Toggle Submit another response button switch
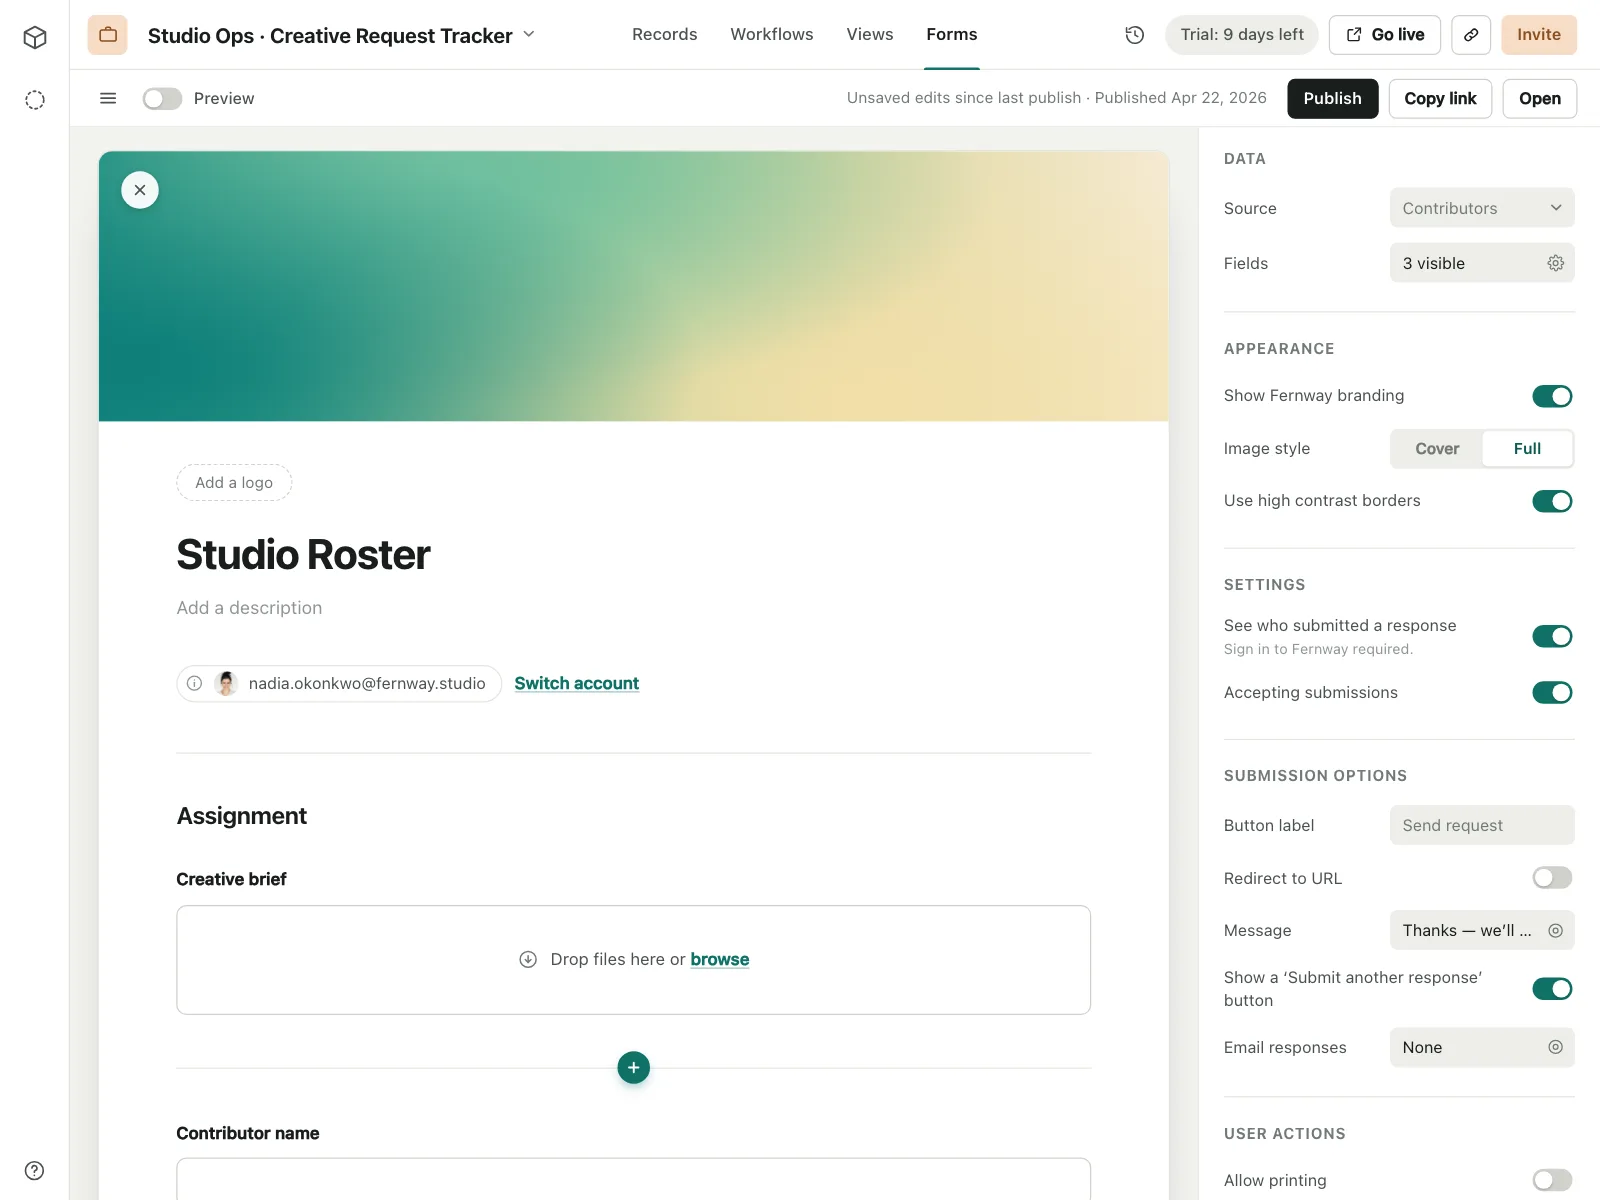This screenshot has height=1200, width=1600. coord(1552,989)
